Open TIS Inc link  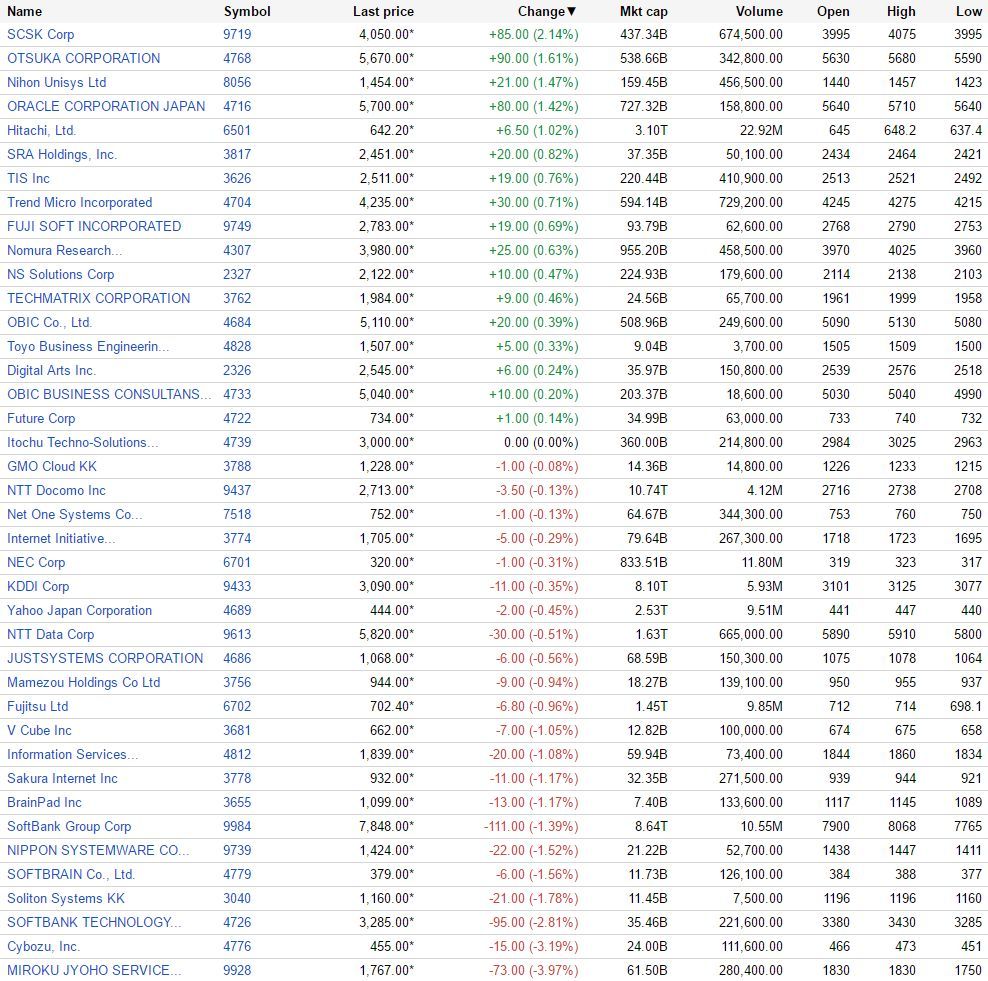coord(28,178)
